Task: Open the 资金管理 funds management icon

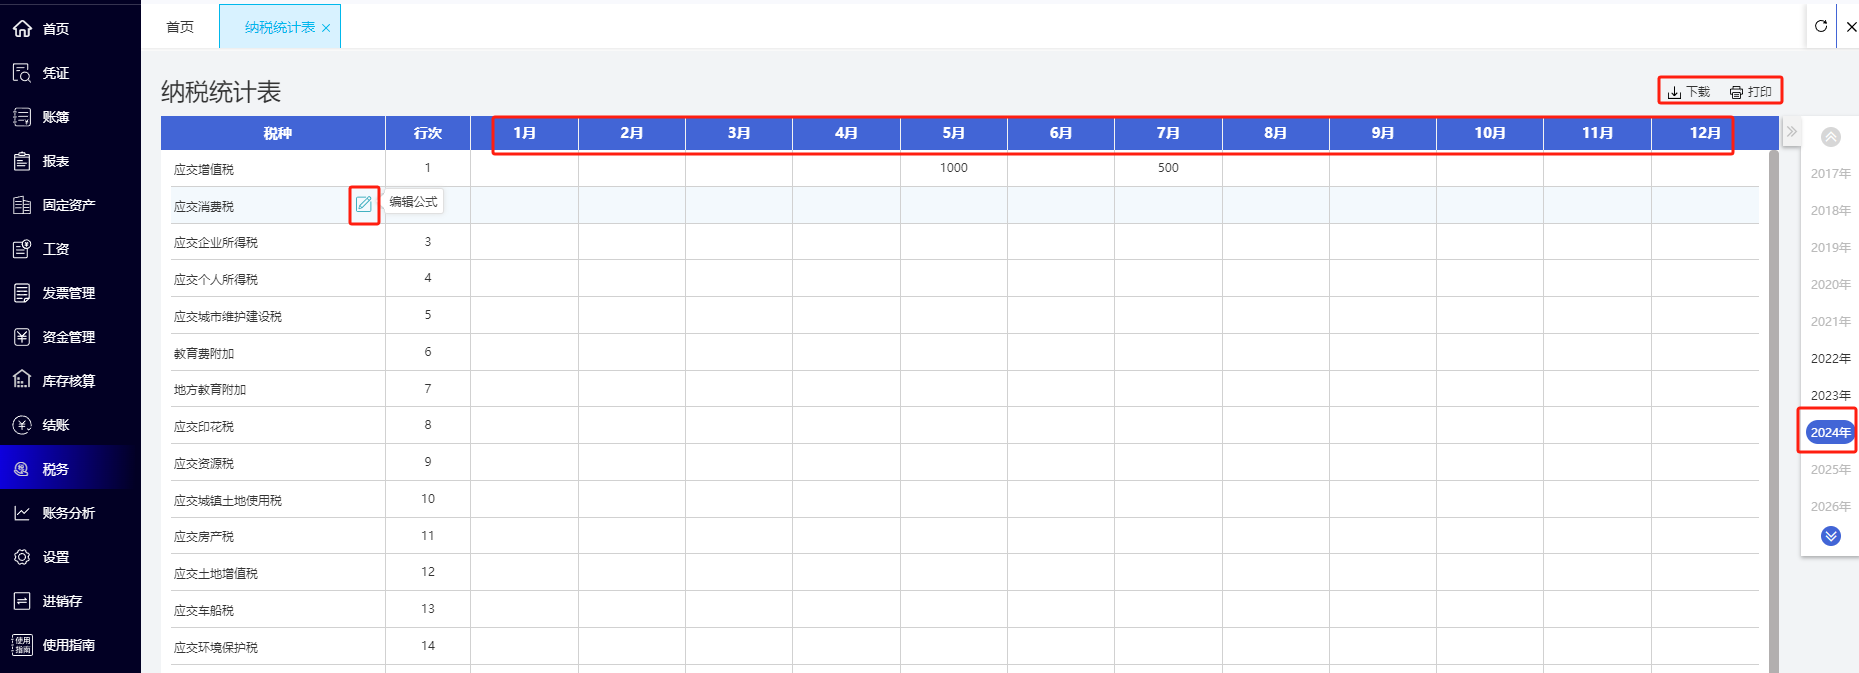Action: (22, 337)
